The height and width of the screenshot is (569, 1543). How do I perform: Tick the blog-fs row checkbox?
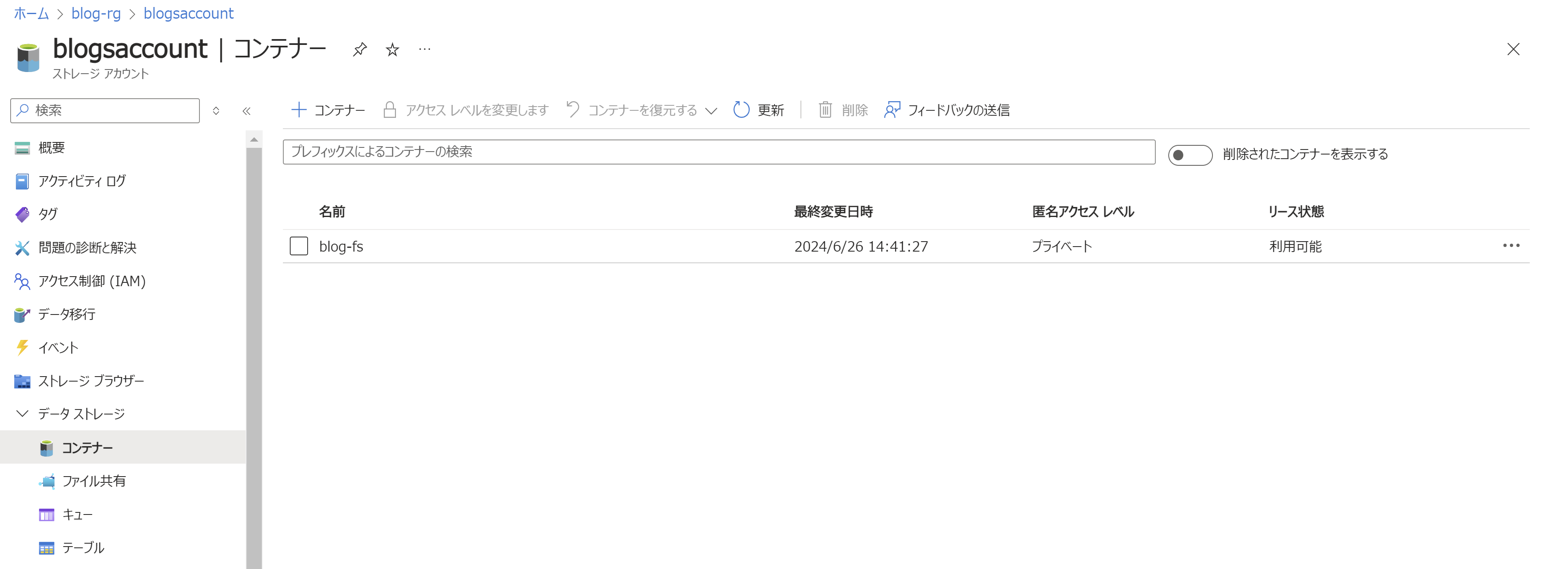[x=299, y=246]
